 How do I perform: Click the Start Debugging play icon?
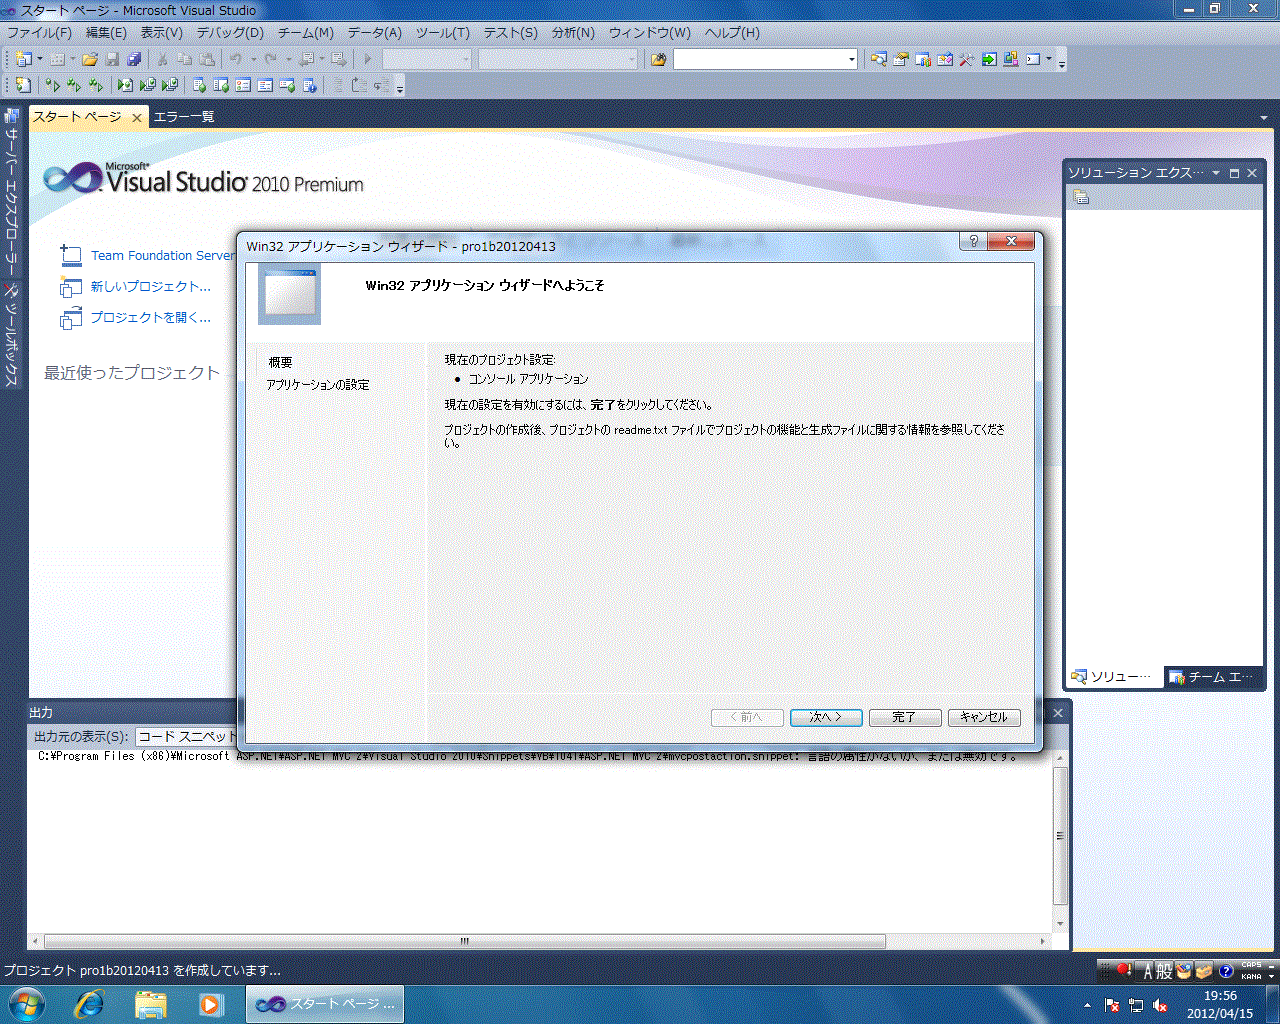[368, 59]
